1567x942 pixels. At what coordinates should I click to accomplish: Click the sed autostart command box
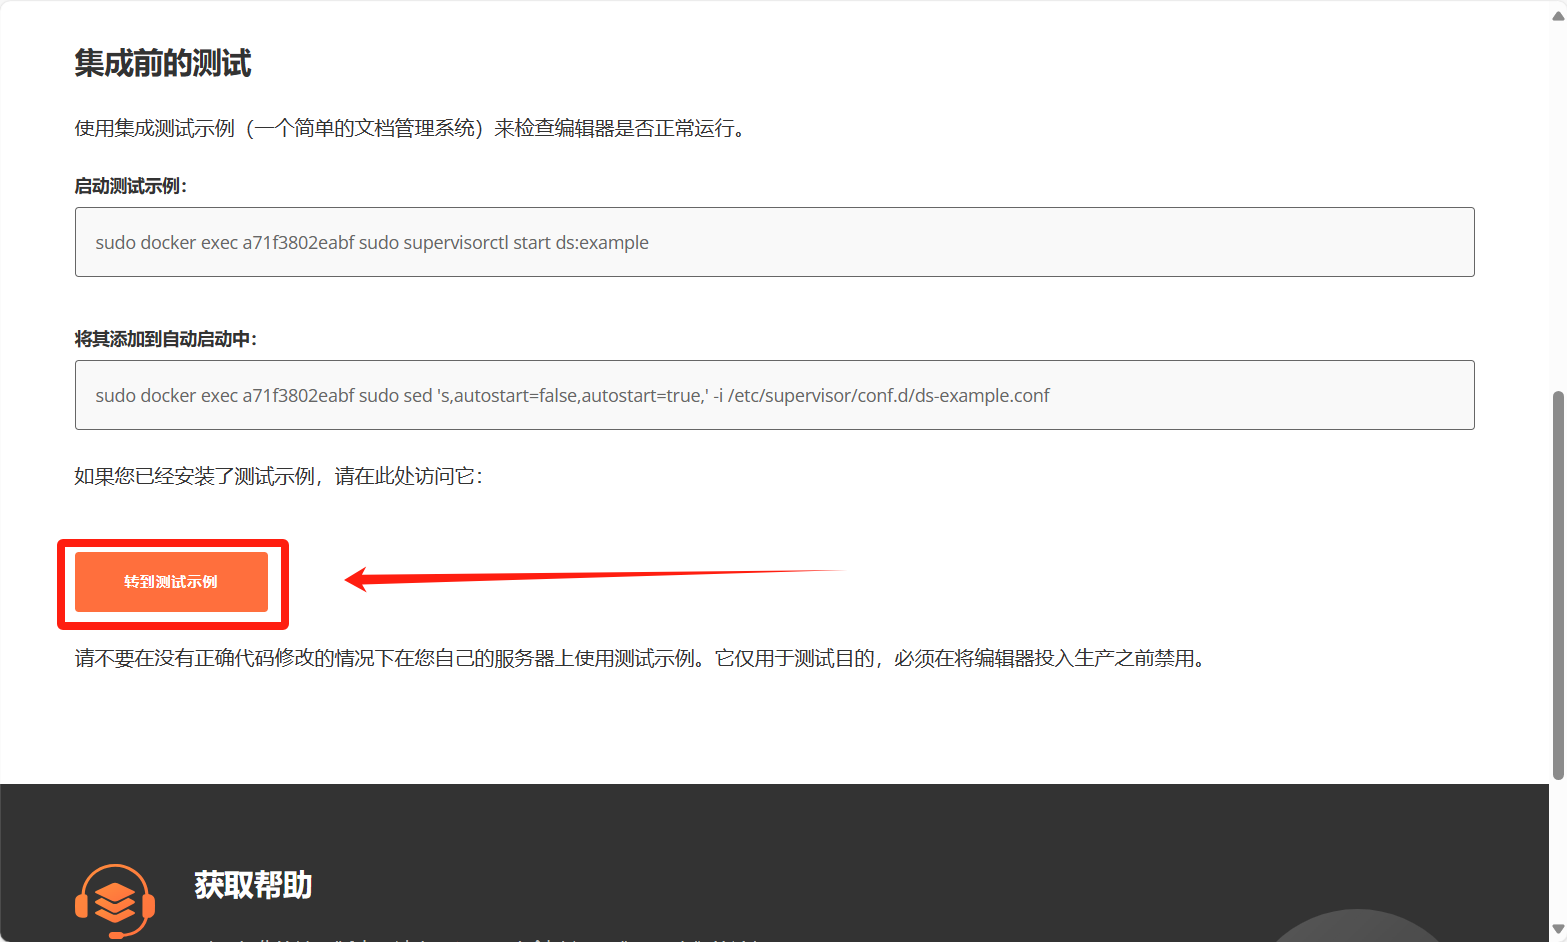[774, 395]
